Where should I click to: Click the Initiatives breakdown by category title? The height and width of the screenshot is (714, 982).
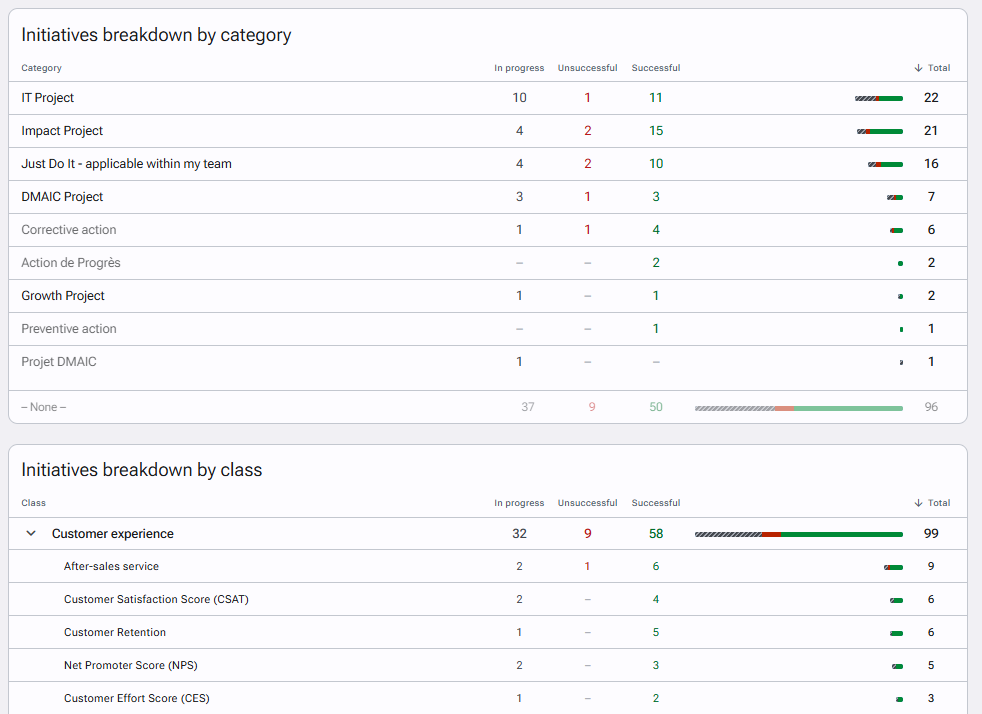157,35
